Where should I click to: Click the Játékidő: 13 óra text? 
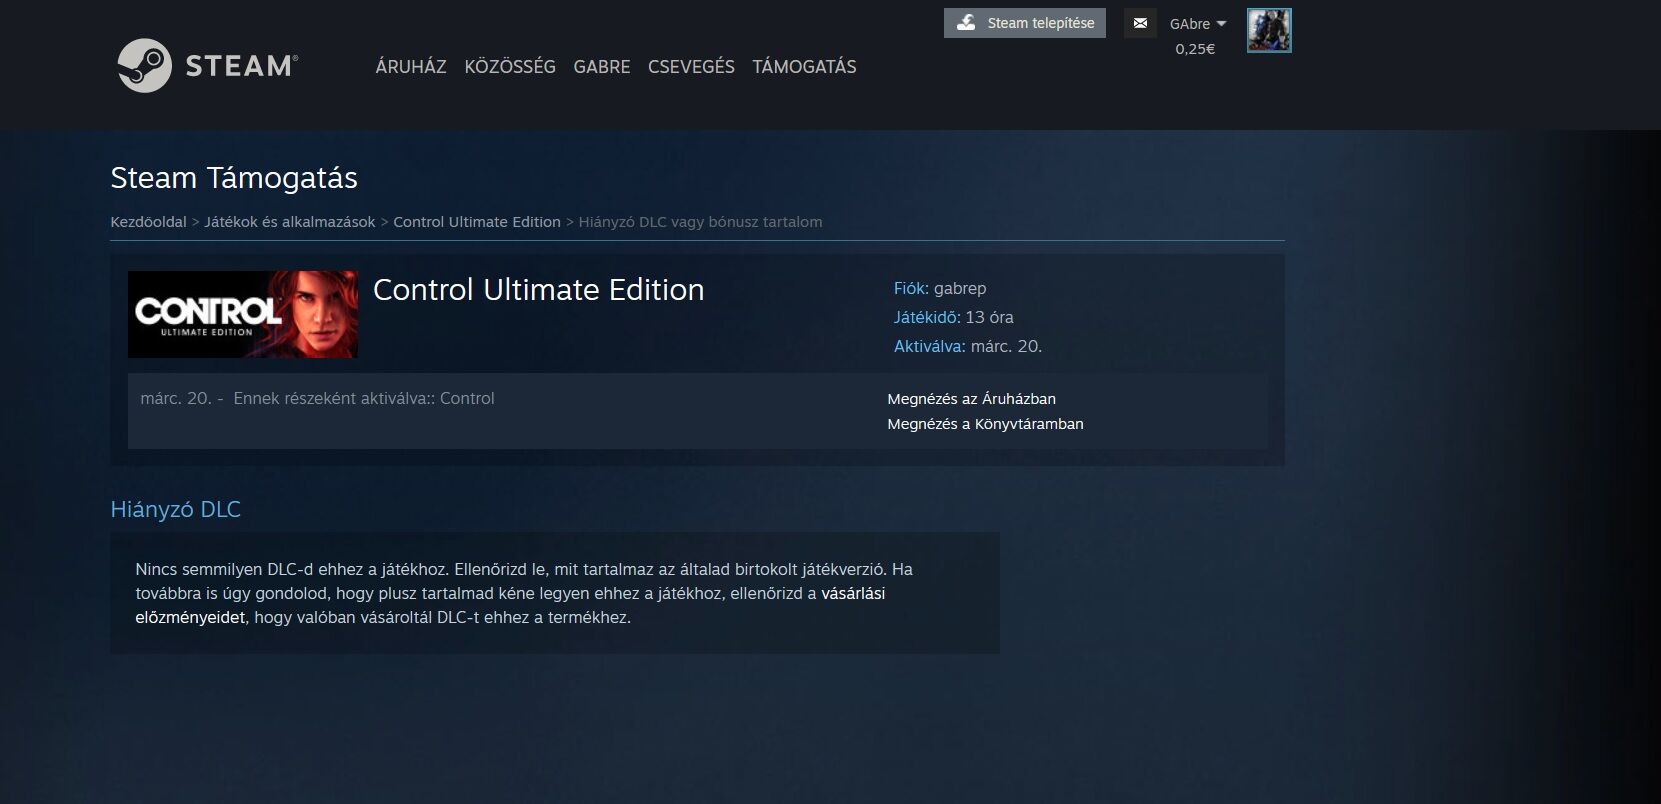click(953, 317)
